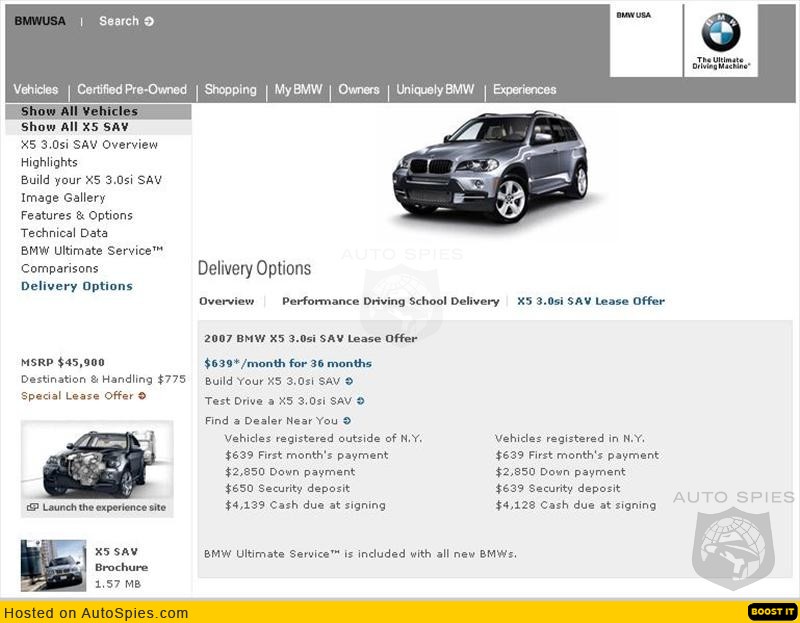Viewport: 800px width, 623px height.
Task: Click the X5 SAV brochure thumbnail
Action: tap(54, 565)
